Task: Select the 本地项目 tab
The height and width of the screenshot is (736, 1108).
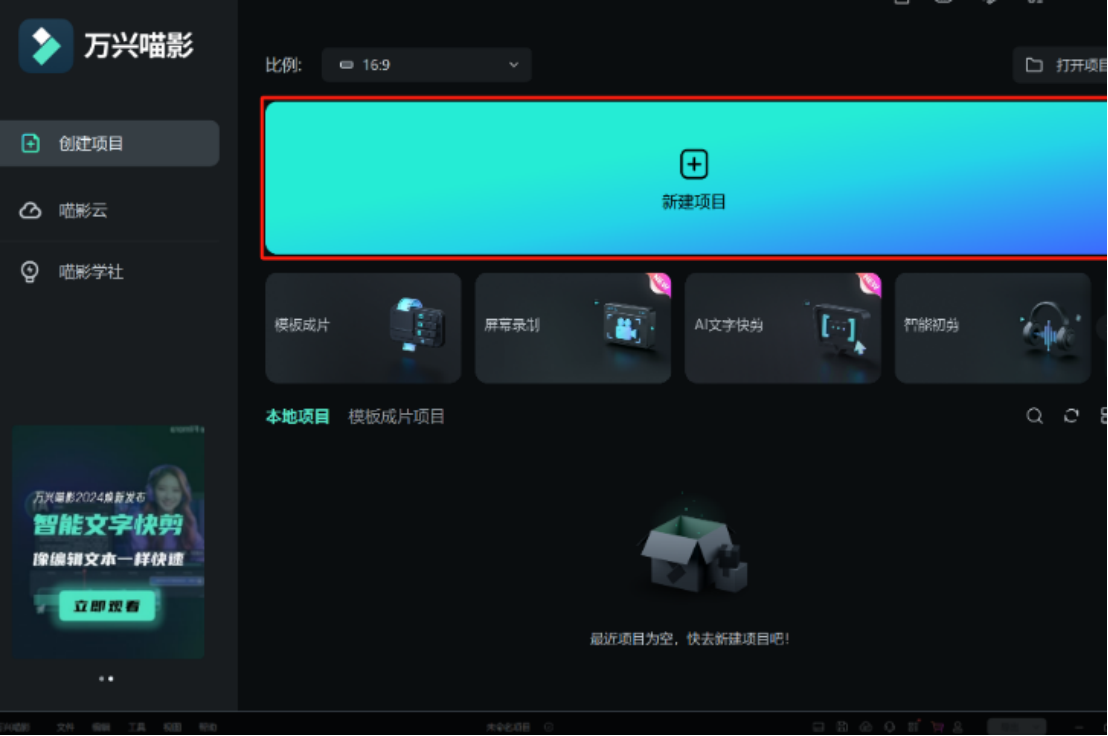Action: pos(296,416)
